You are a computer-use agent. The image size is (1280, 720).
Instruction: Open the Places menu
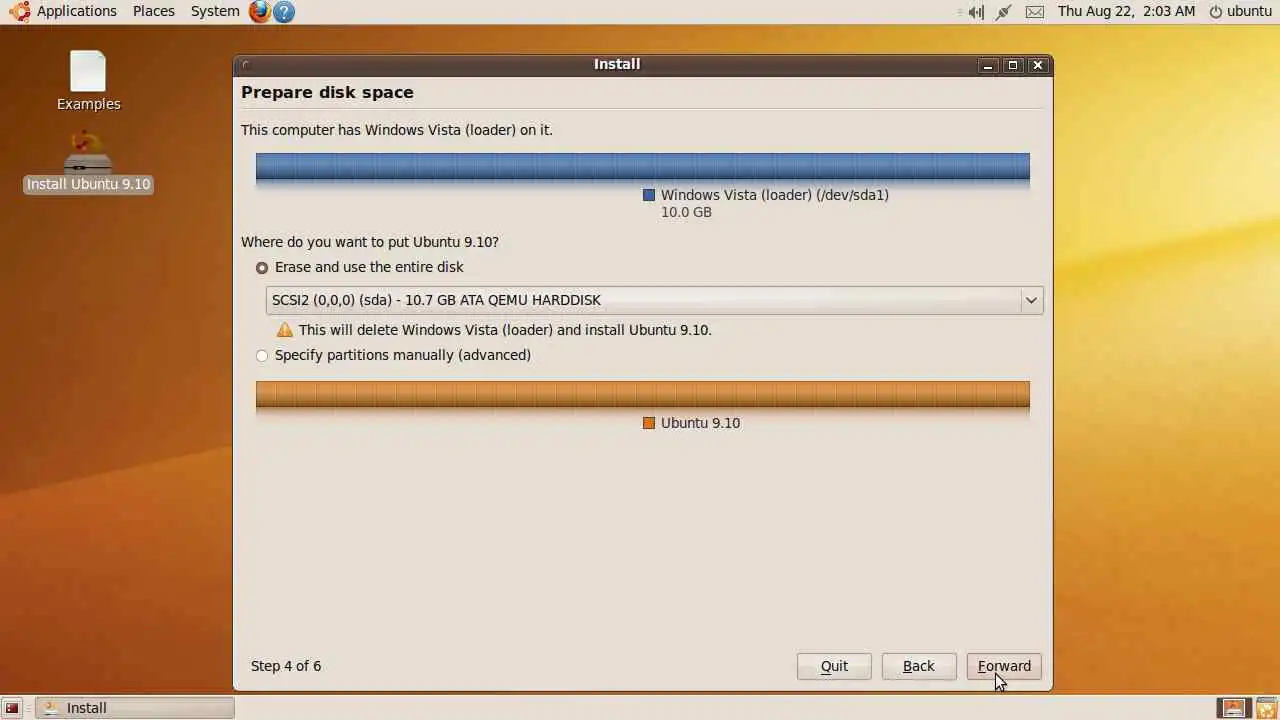point(154,11)
